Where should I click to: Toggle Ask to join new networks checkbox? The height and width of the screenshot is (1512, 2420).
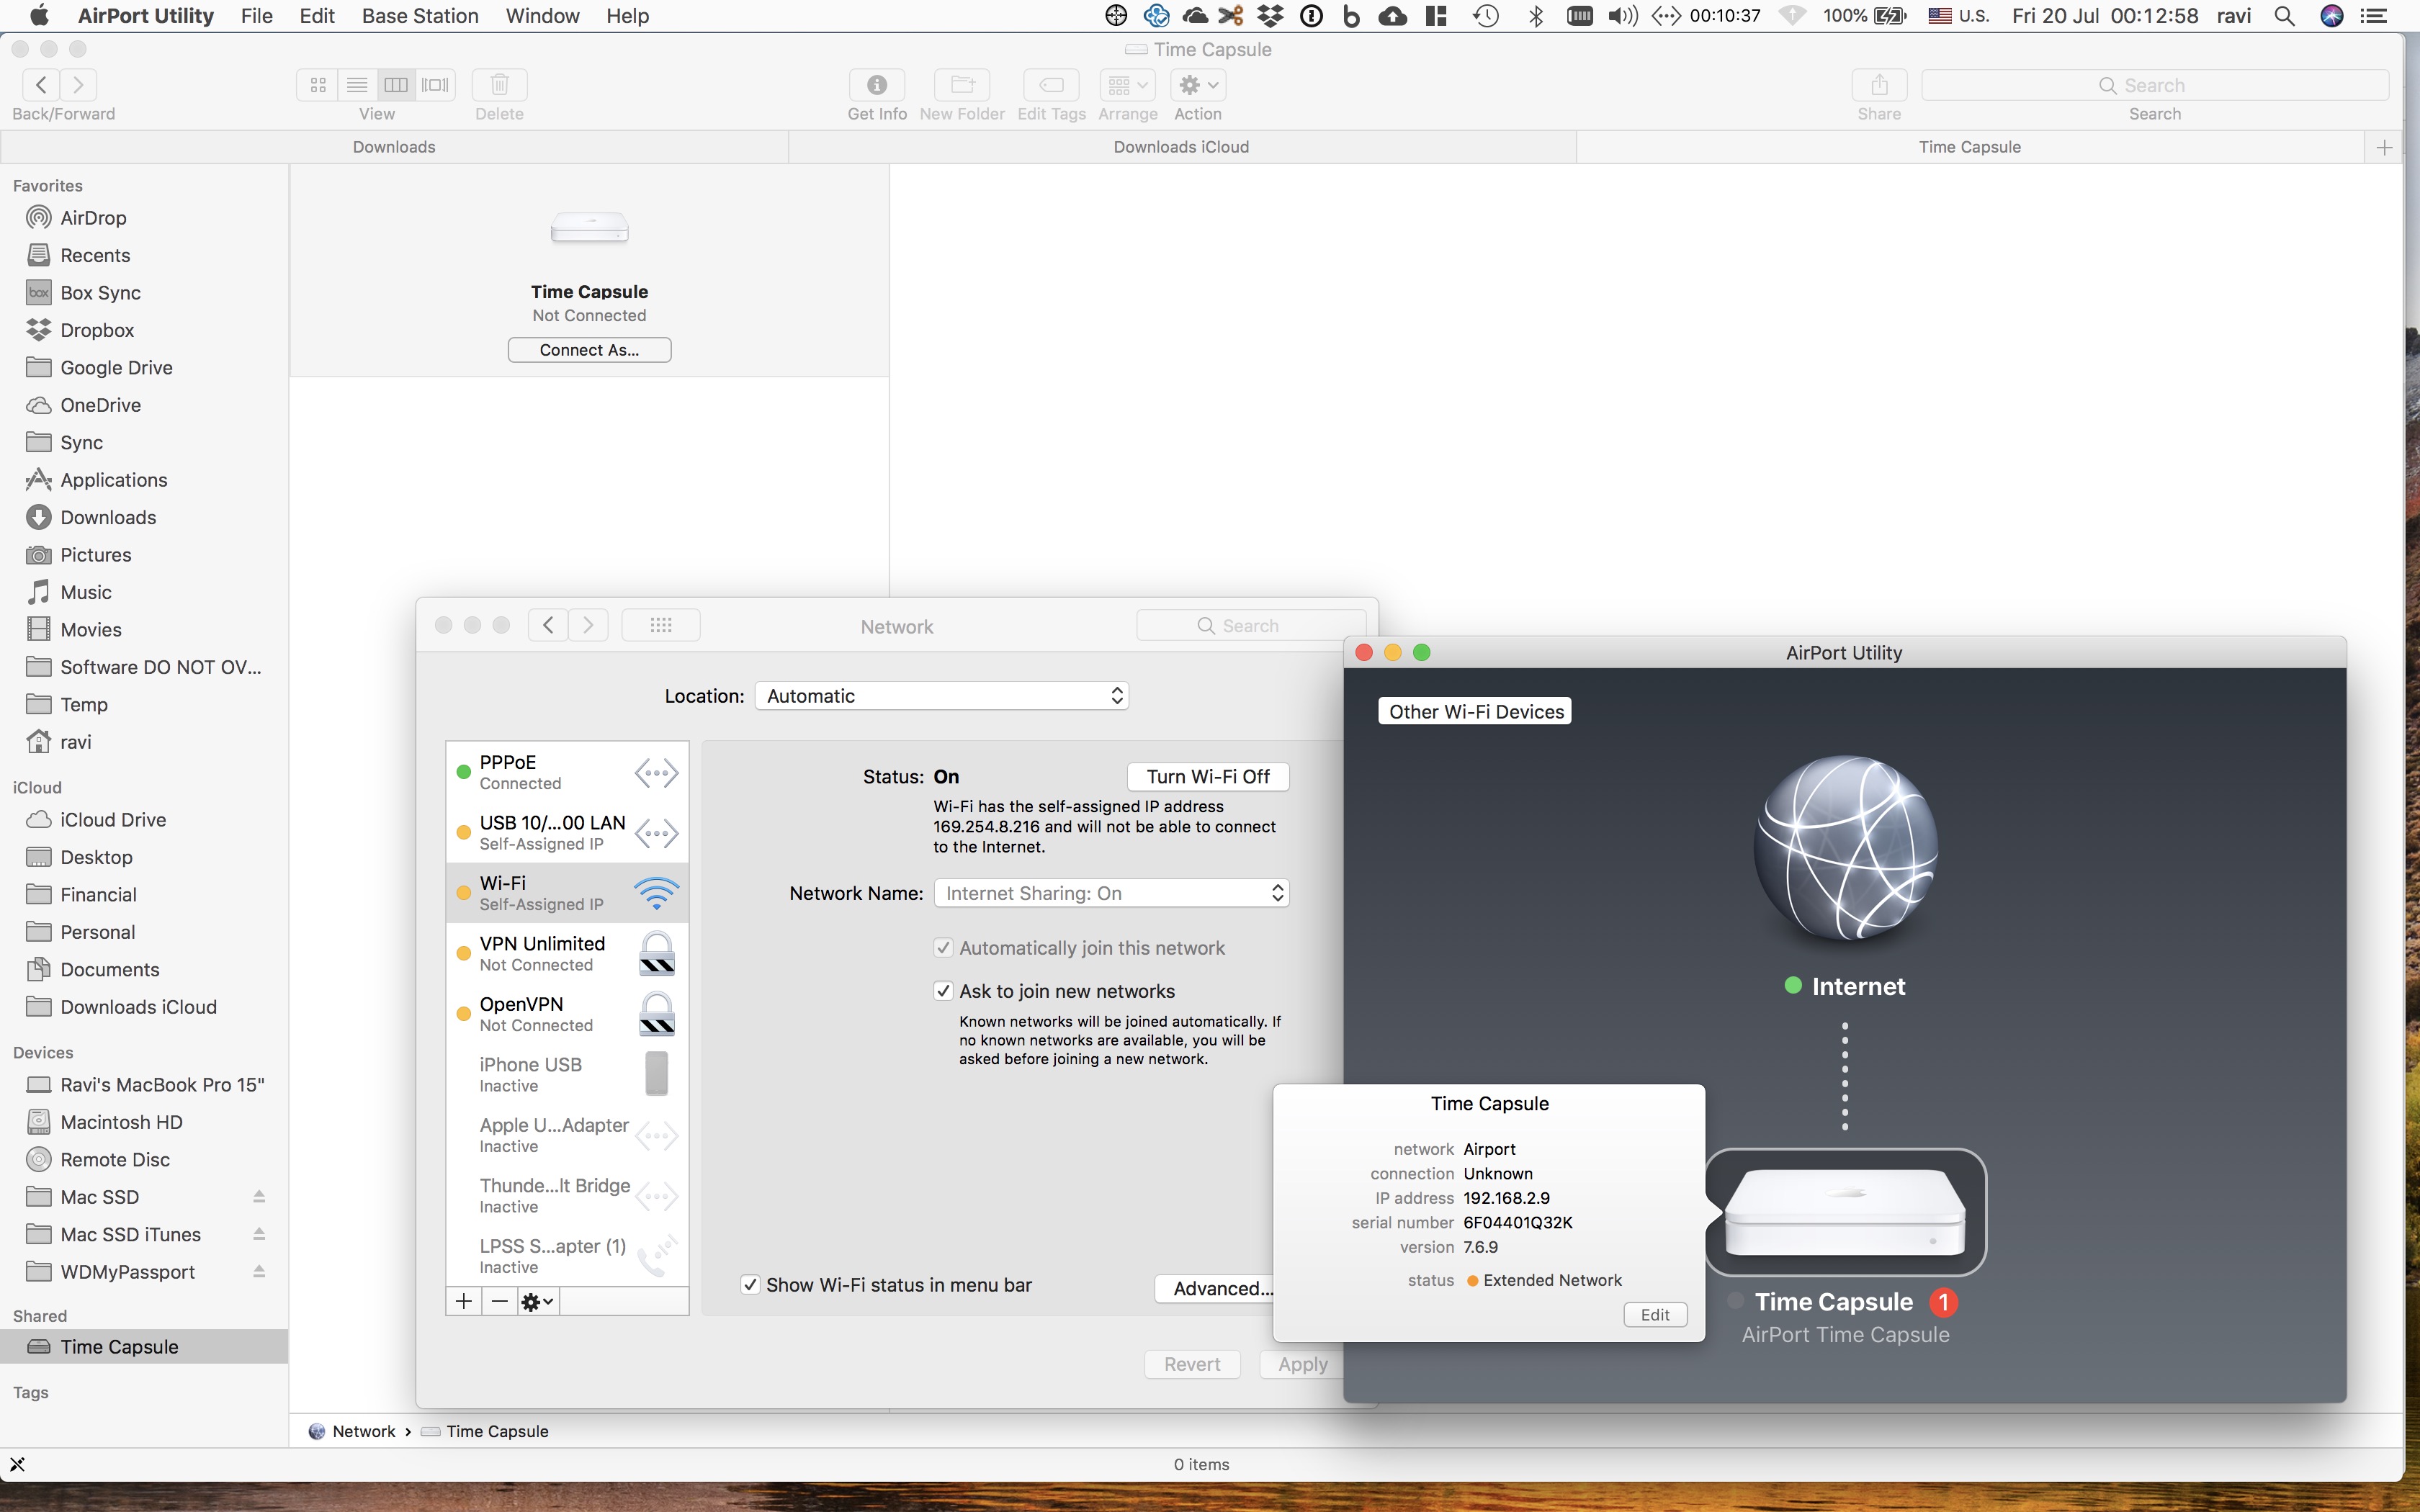point(943,991)
